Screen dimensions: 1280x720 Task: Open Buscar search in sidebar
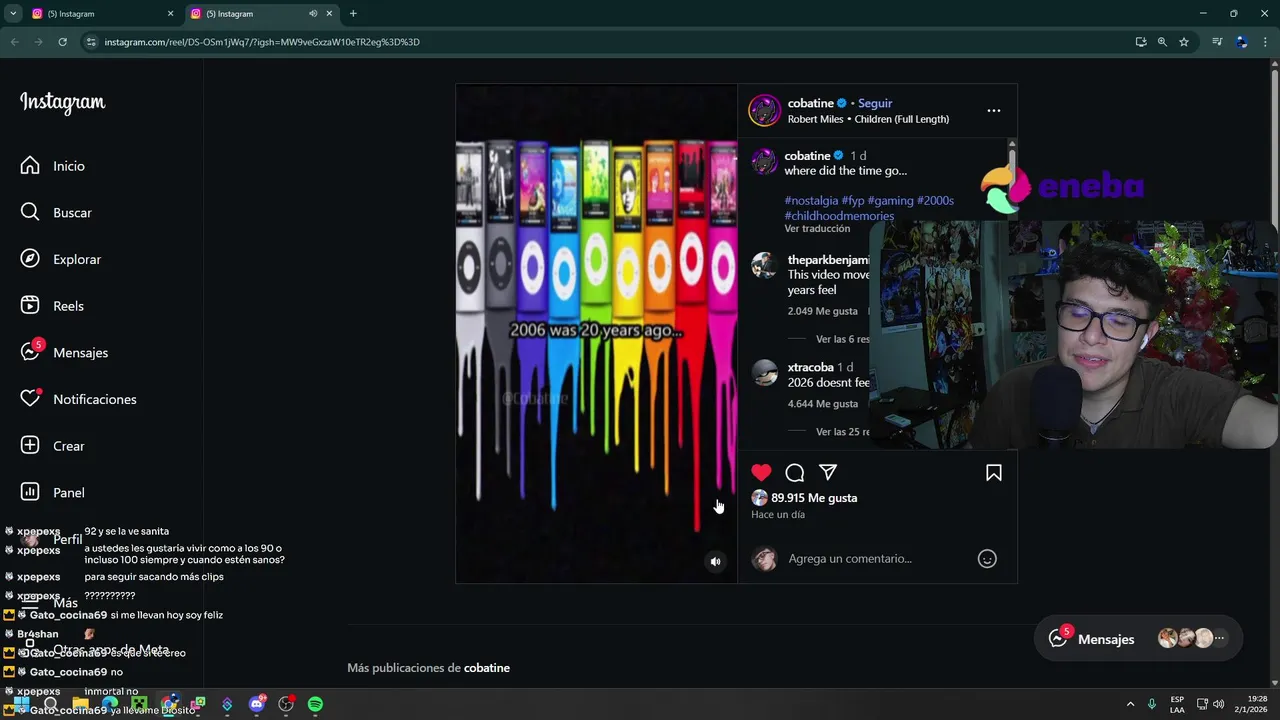click(x=55, y=213)
